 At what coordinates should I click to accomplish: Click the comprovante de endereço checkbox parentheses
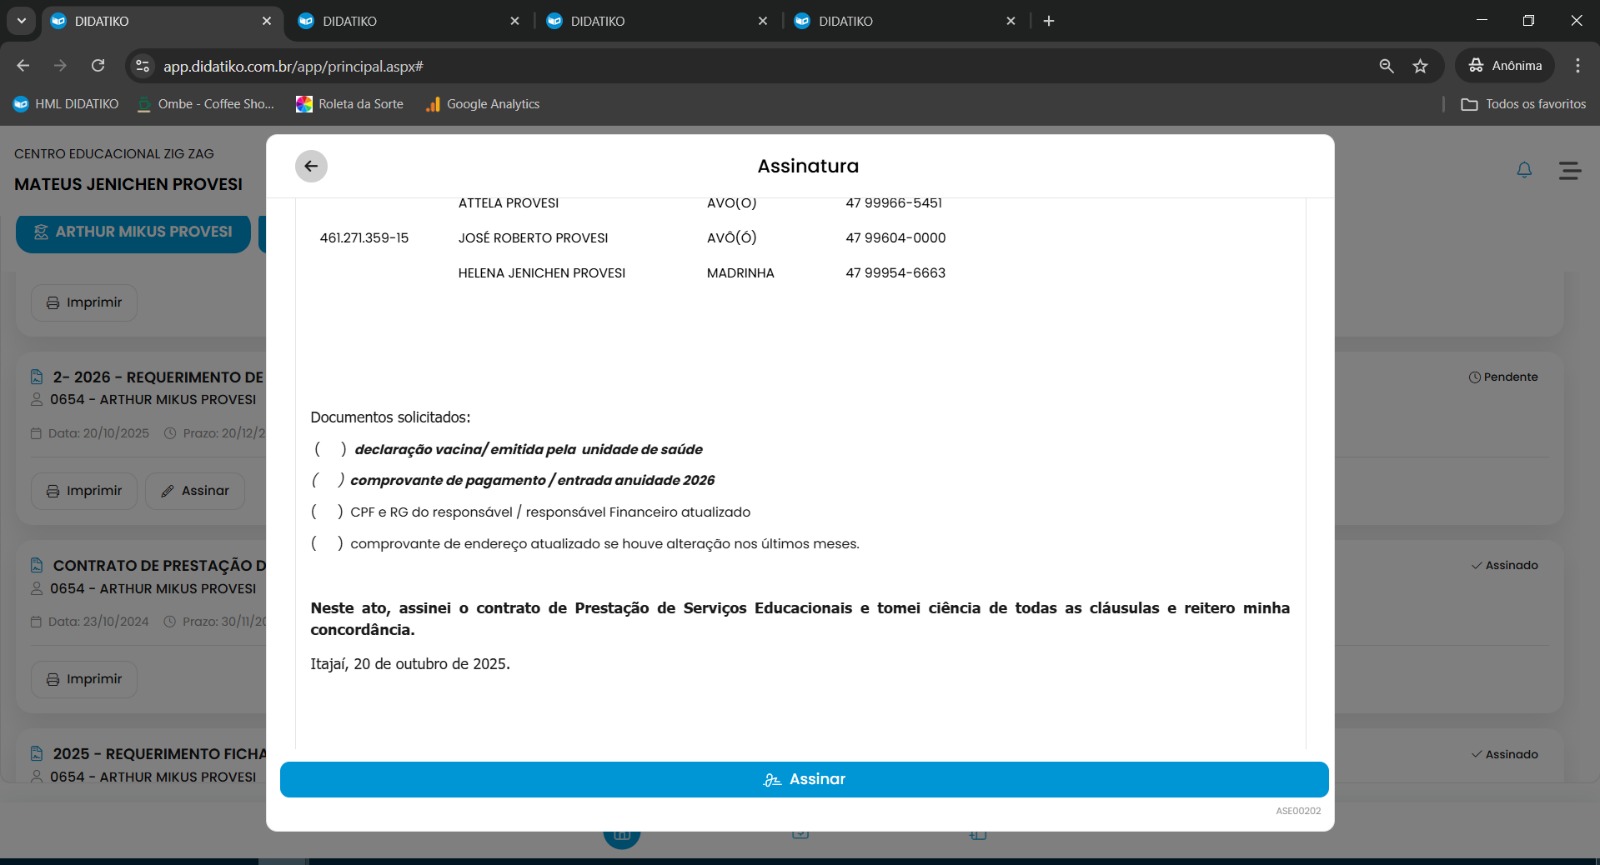(327, 544)
